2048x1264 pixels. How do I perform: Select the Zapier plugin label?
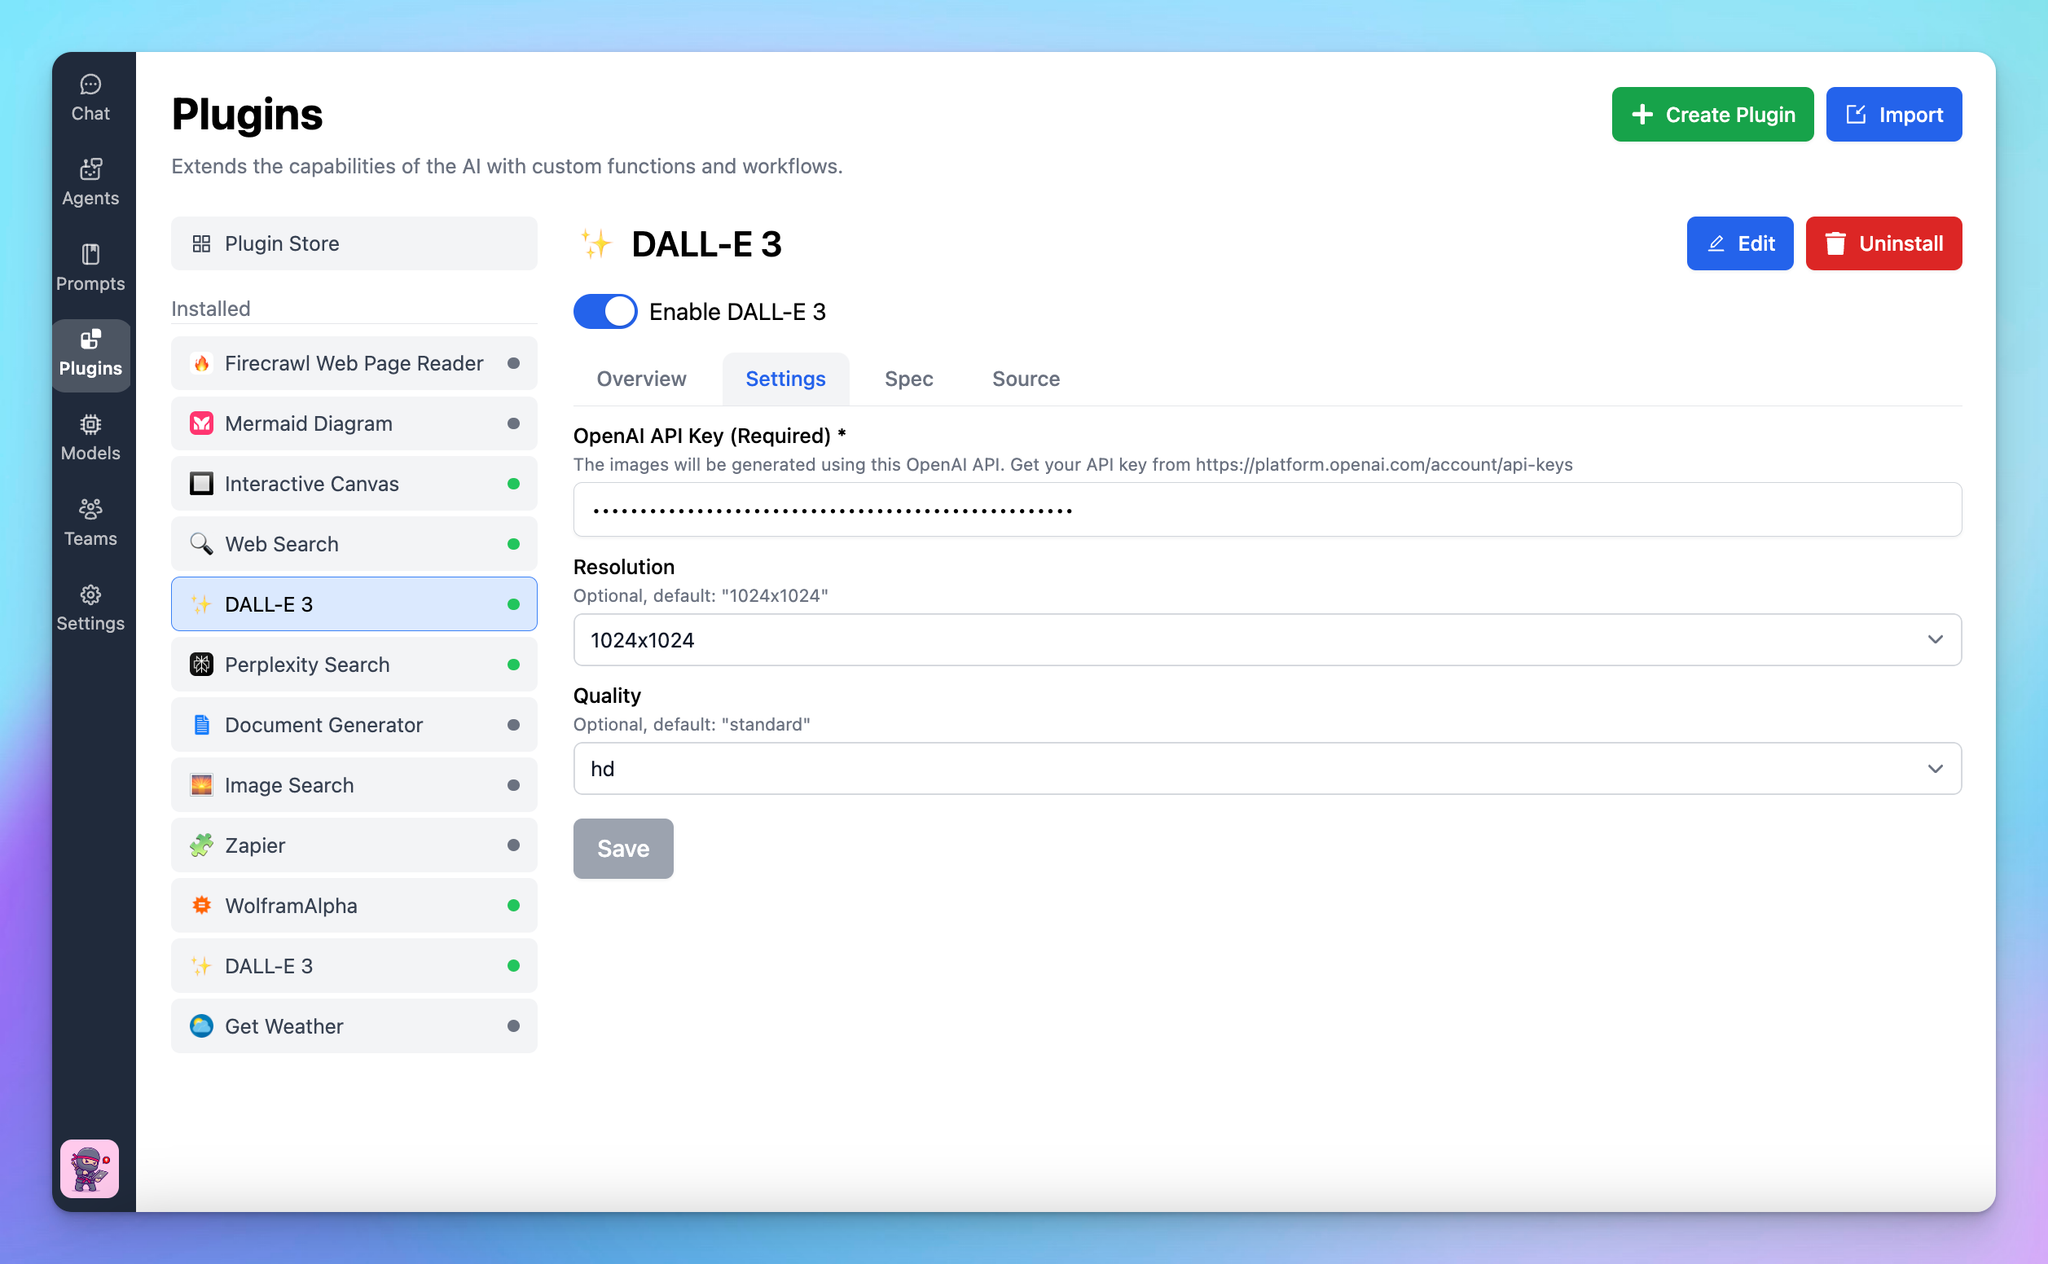(255, 845)
